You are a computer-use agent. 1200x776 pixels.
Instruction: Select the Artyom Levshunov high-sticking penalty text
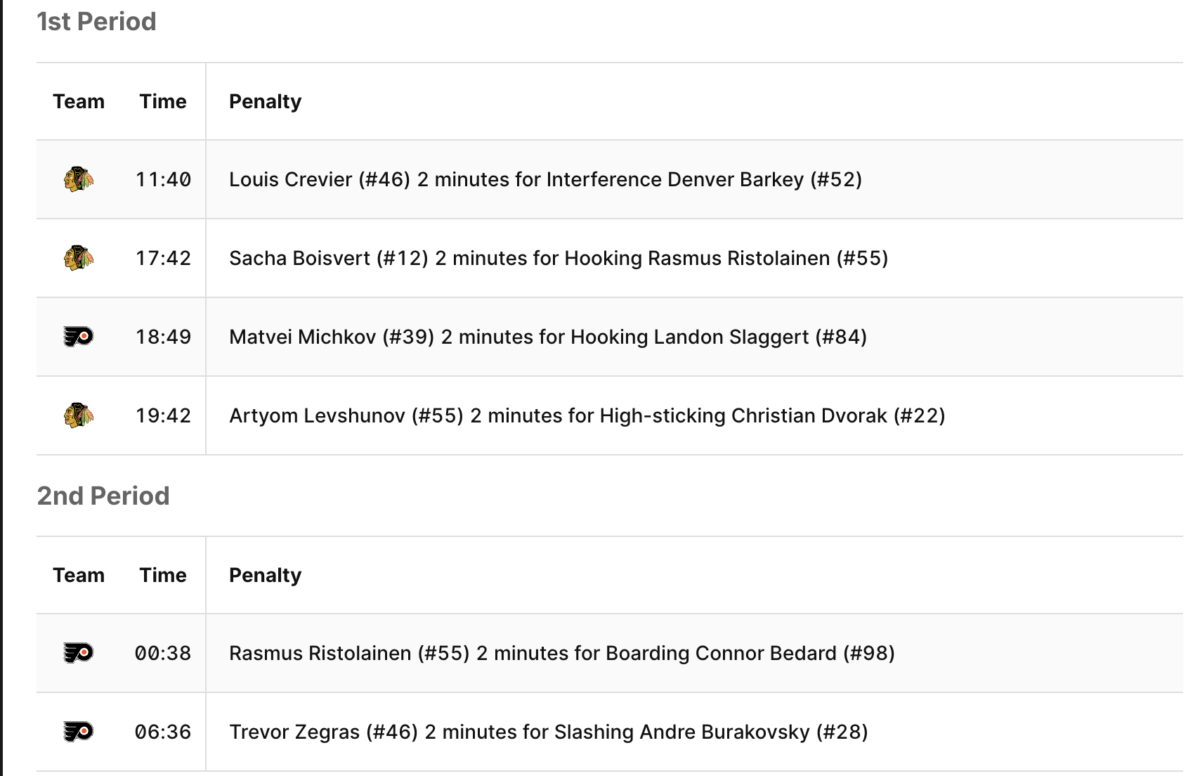point(587,416)
